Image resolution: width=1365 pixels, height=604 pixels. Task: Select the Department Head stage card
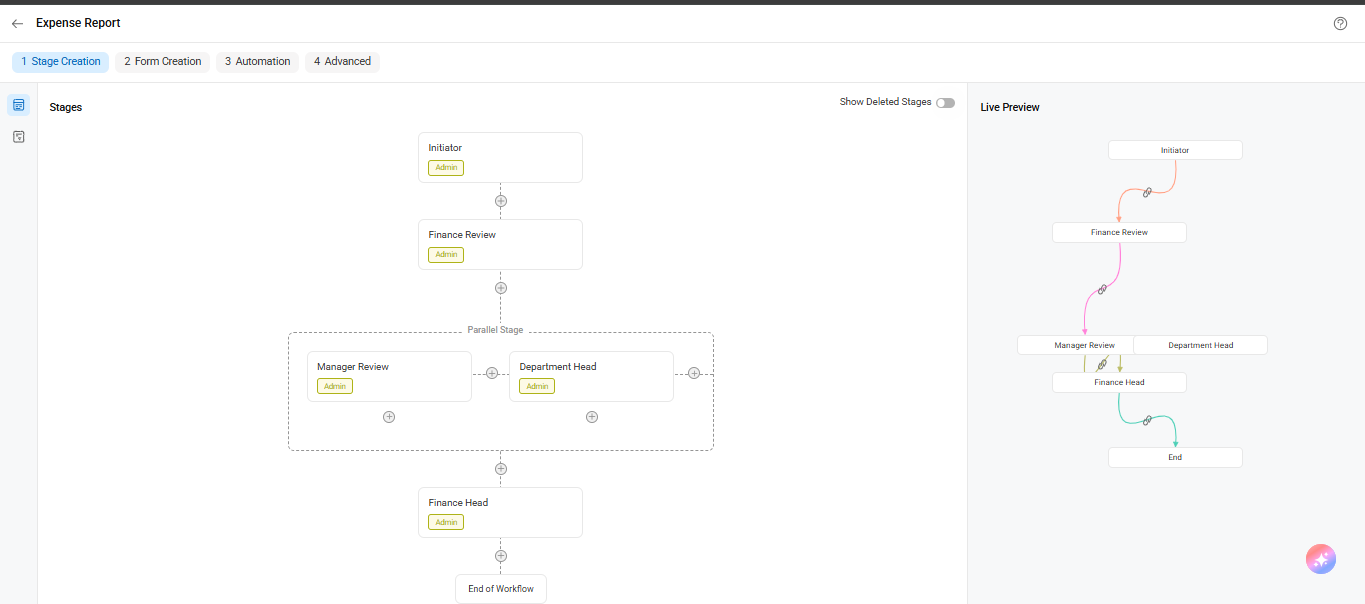(x=591, y=377)
